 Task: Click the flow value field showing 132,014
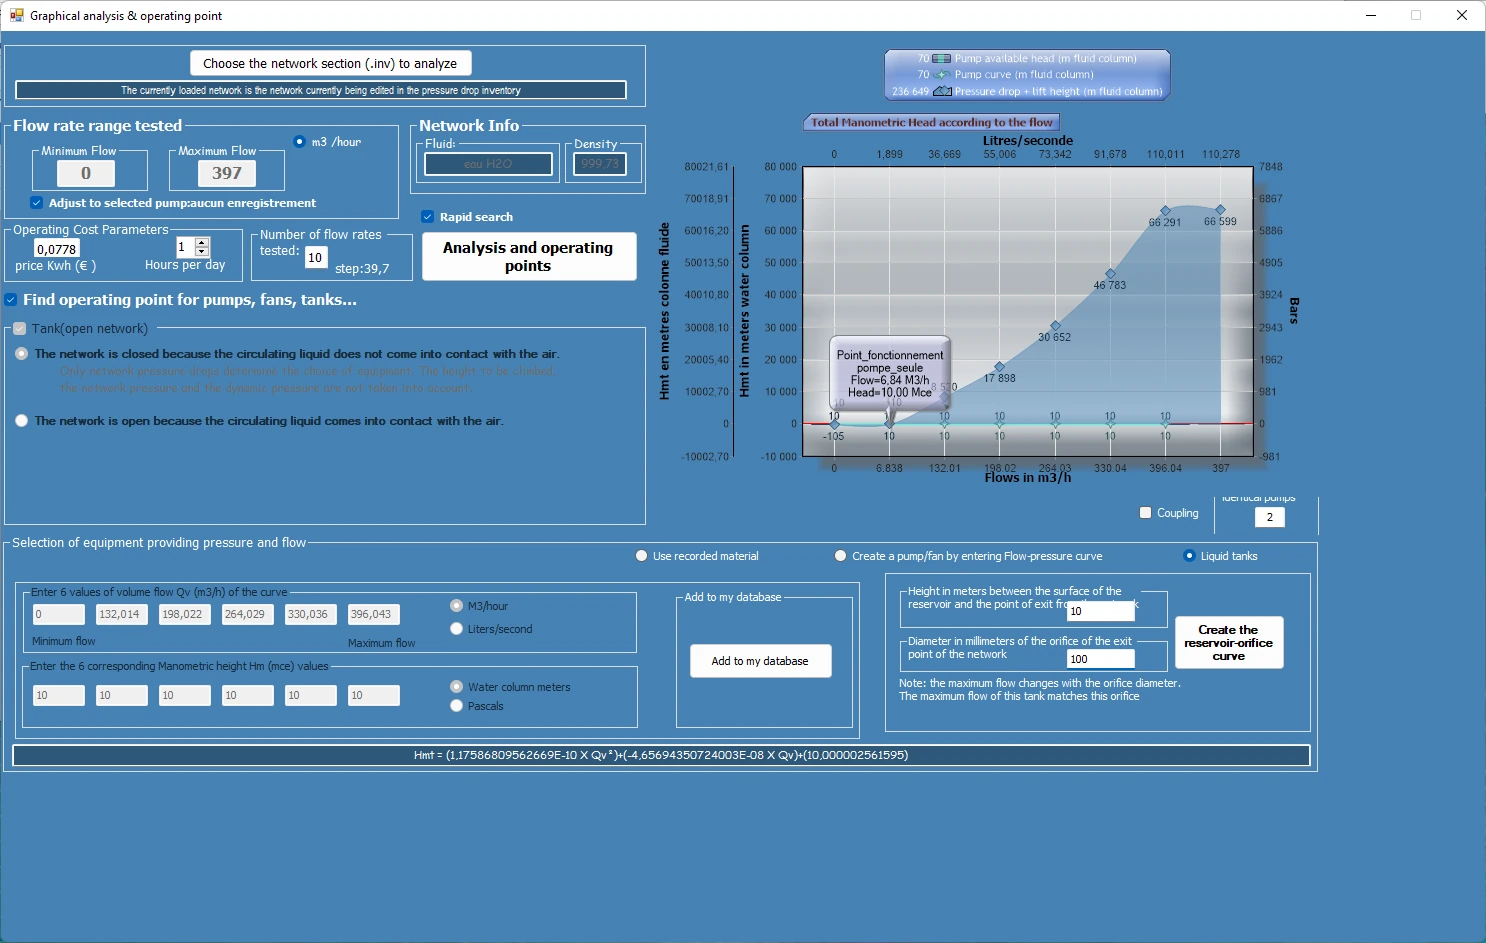pos(122,614)
